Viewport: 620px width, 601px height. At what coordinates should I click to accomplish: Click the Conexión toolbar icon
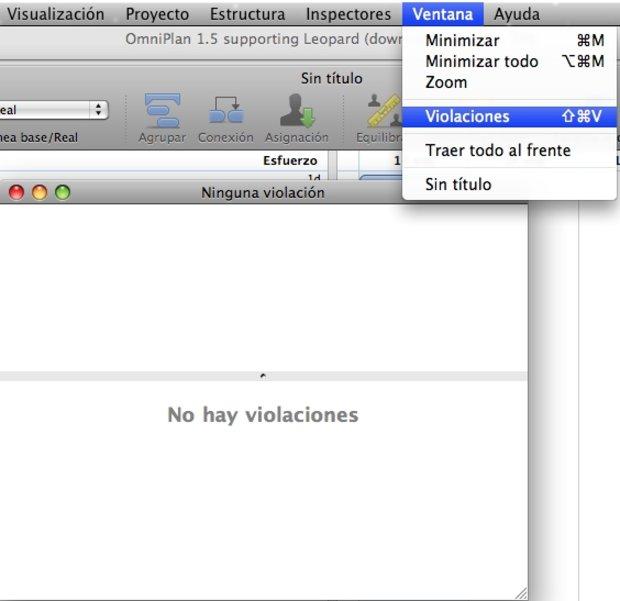(x=226, y=111)
